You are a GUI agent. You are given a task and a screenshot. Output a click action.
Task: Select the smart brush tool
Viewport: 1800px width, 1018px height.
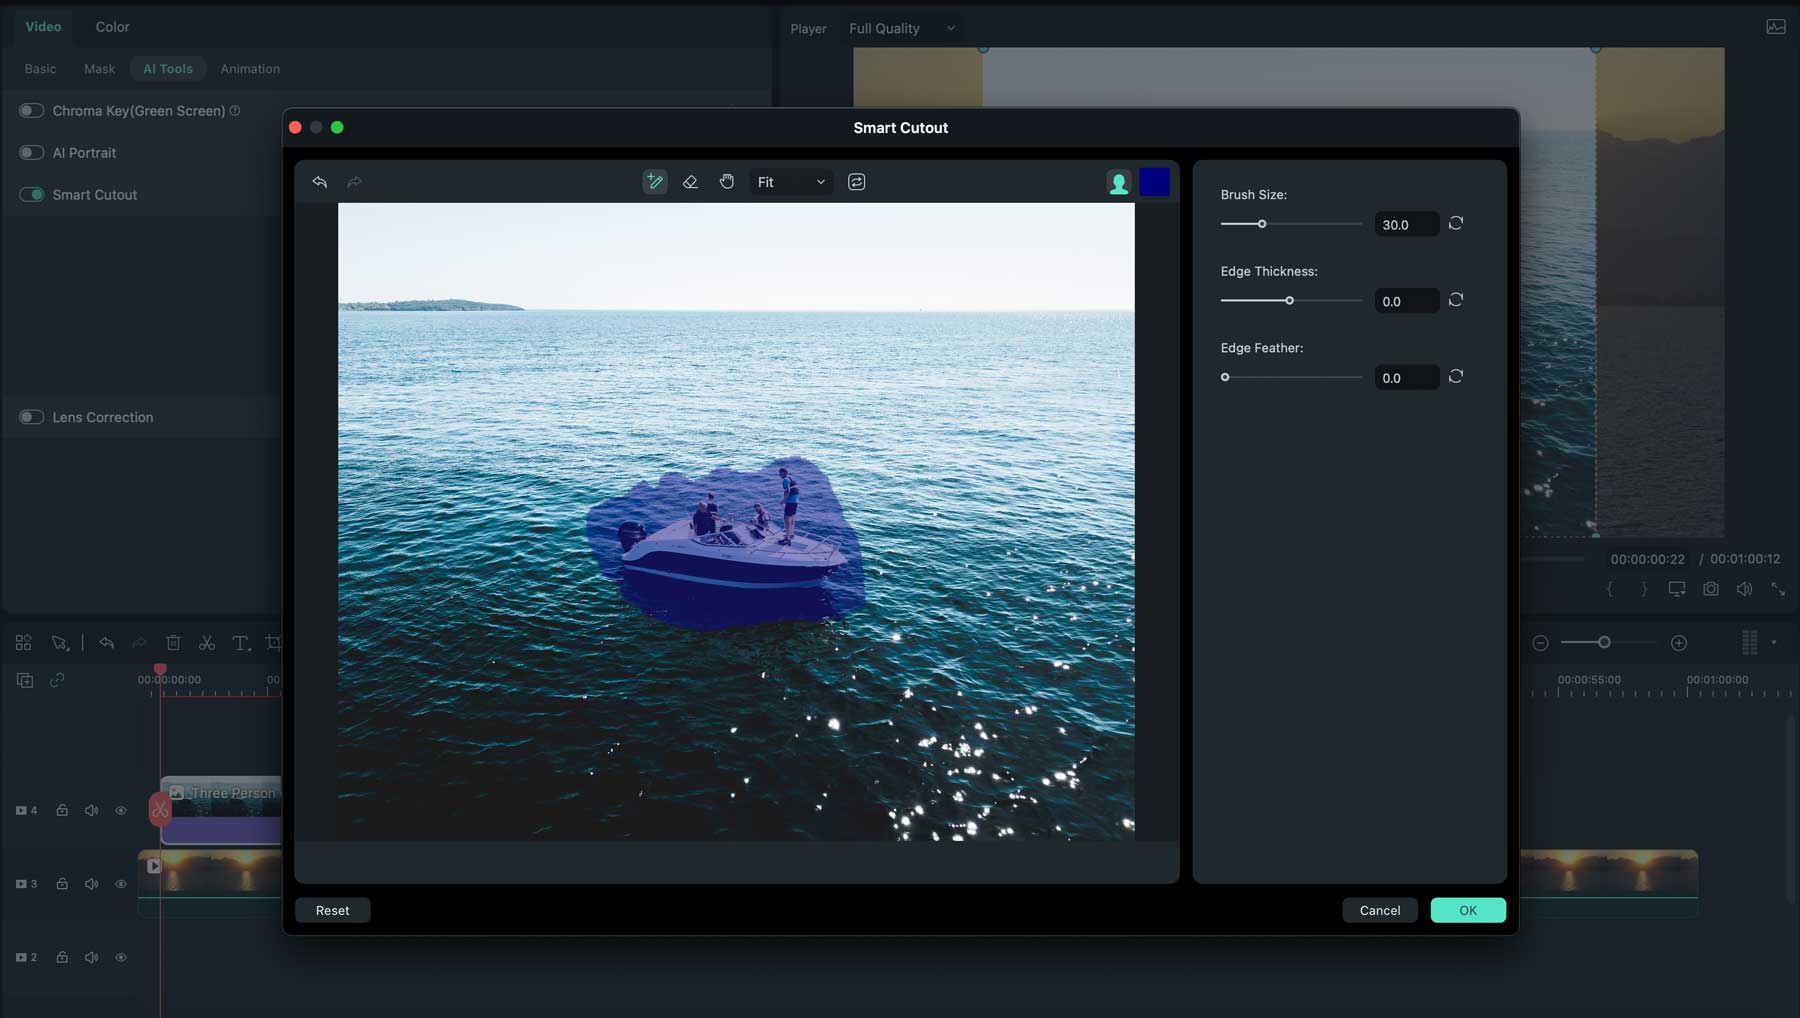click(654, 182)
